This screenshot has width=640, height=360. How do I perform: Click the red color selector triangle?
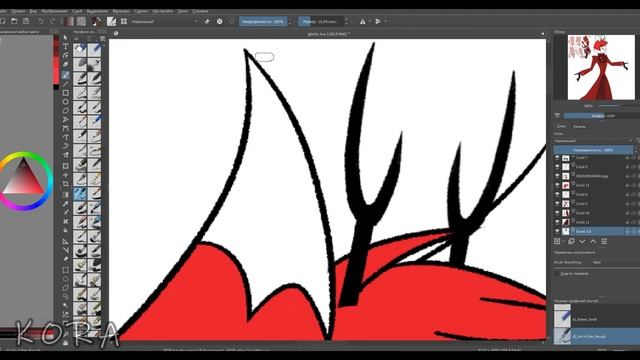pyautogui.click(x=24, y=178)
